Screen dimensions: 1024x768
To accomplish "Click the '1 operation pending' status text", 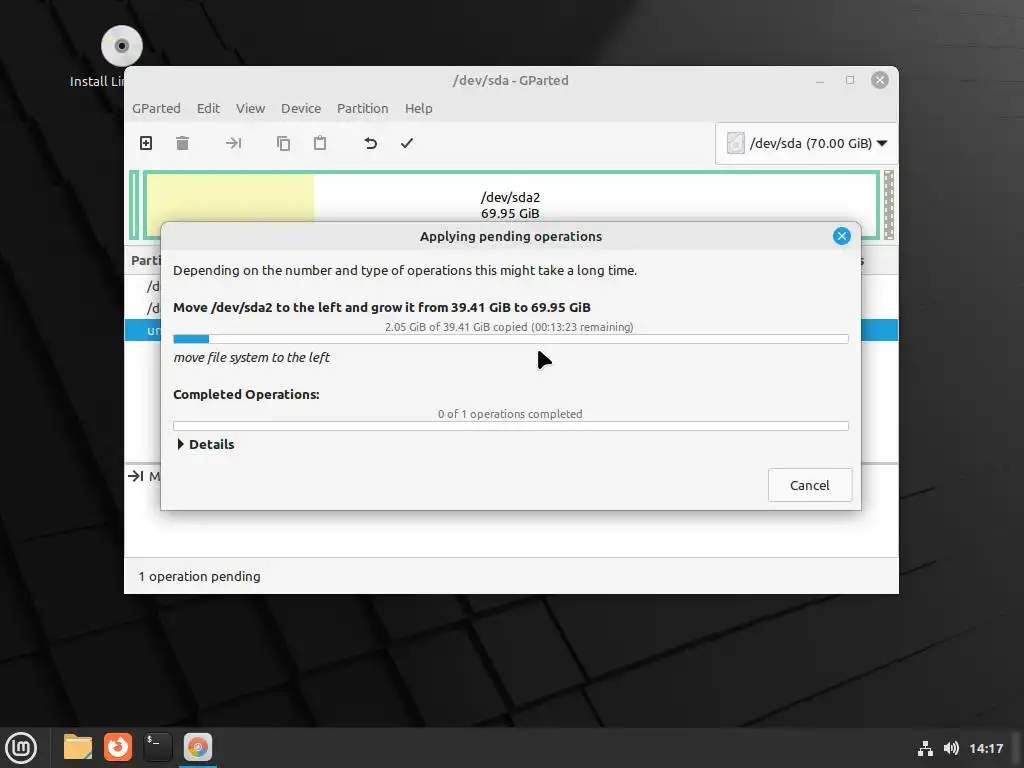I will 199,577.
